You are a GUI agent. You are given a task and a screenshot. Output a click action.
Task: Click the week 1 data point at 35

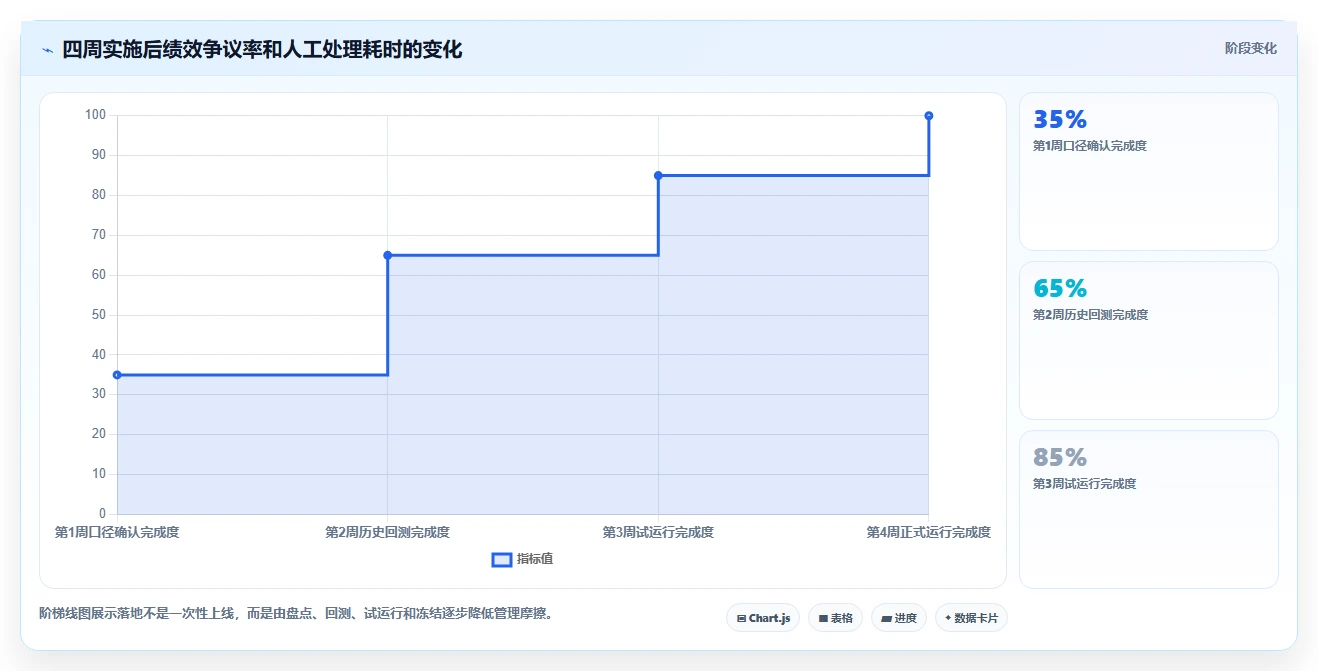tap(117, 375)
